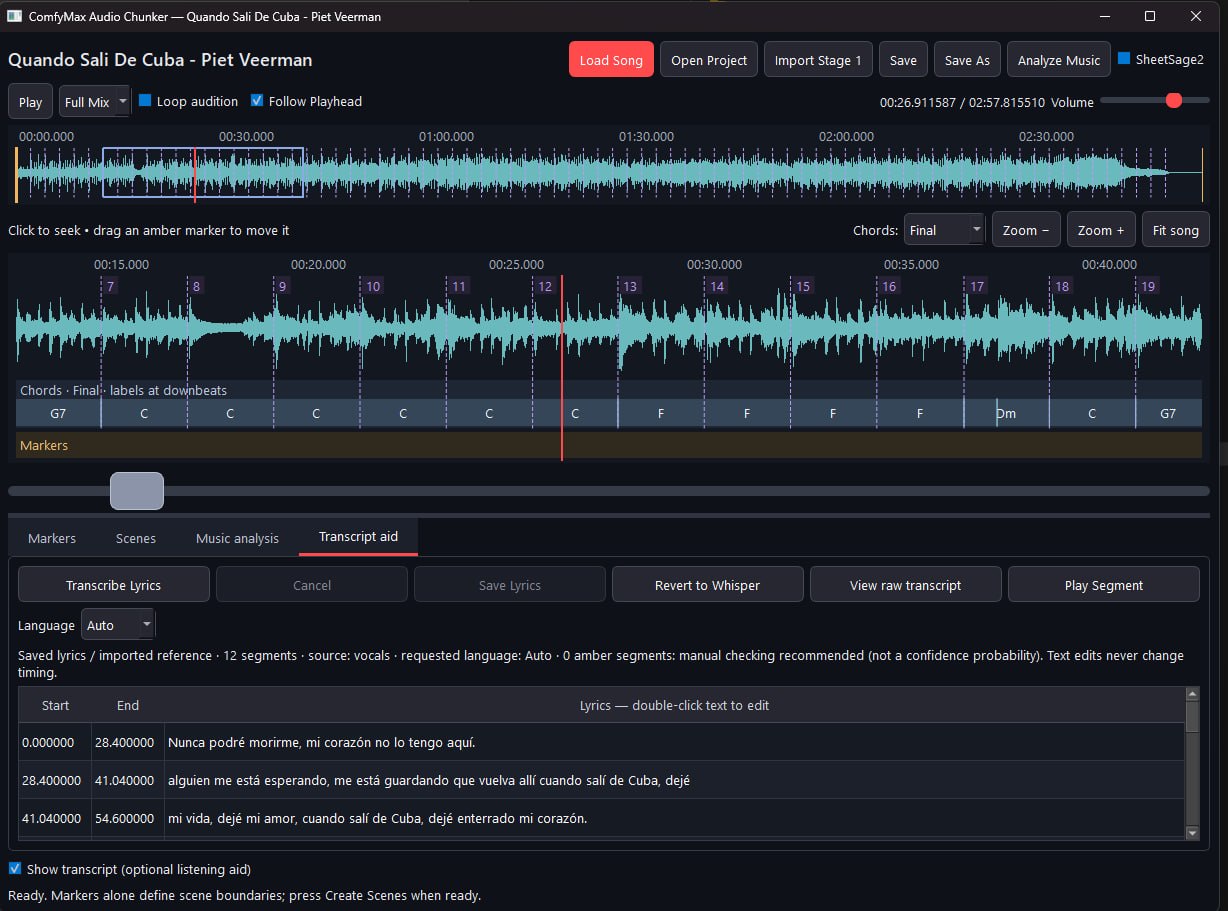Click the 54.600000 end time cell

click(128, 818)
